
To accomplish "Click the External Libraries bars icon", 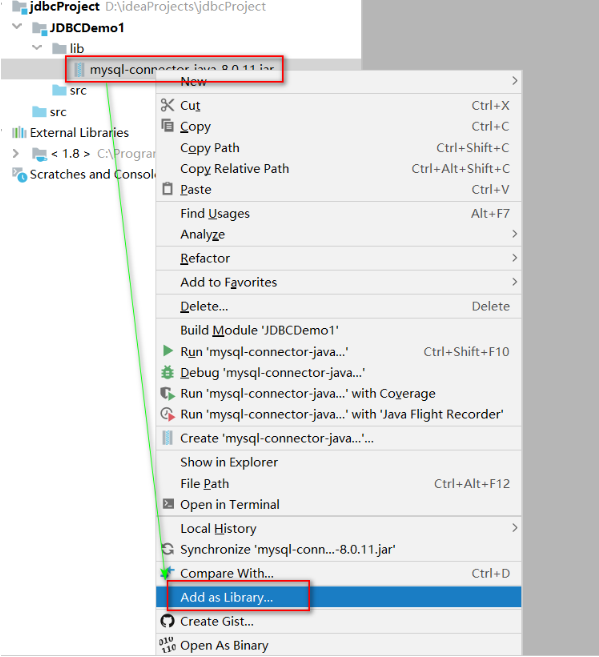I will click(19, 133).
